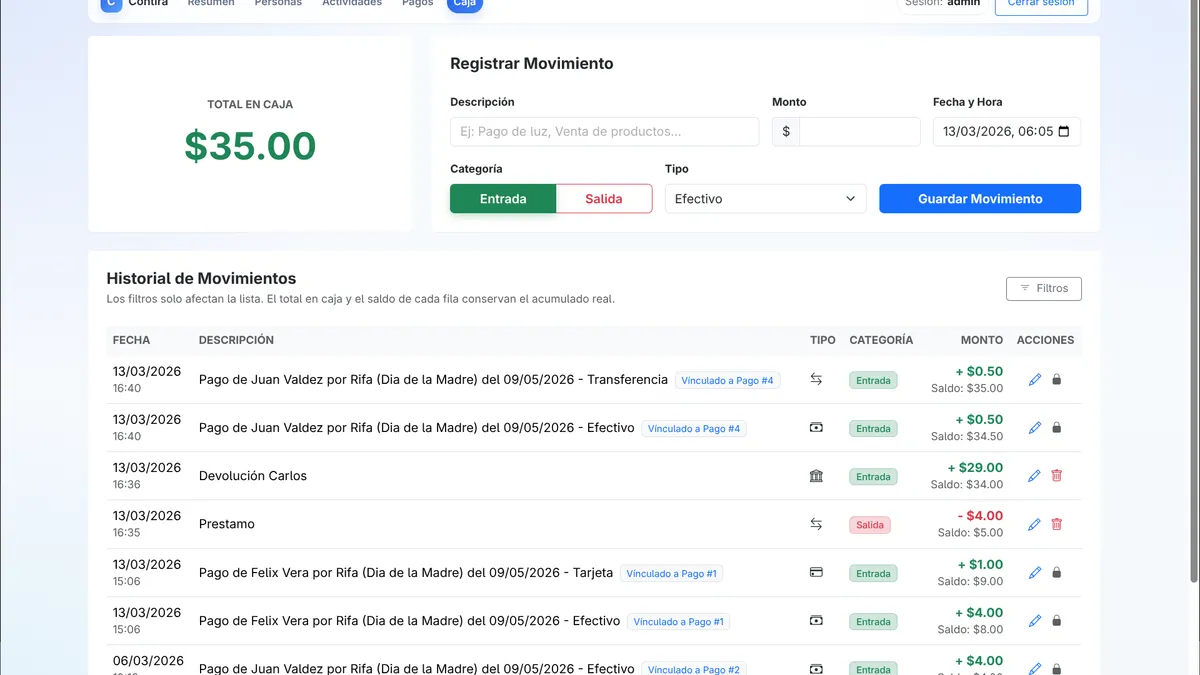
Task: Expand the Filtros panel
Action: 1043,288
